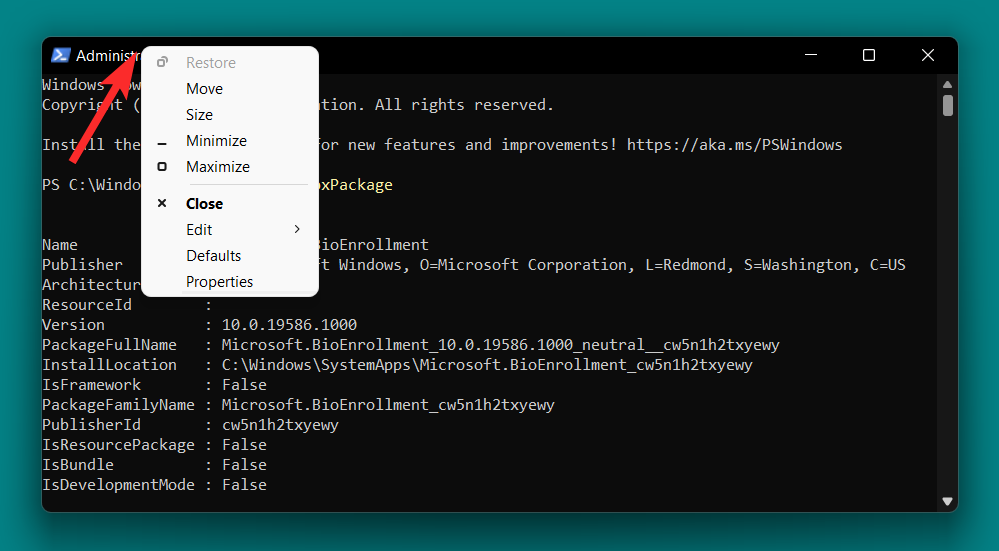
Task: Click the scrollbar down arrow
Action: (947, 501)
